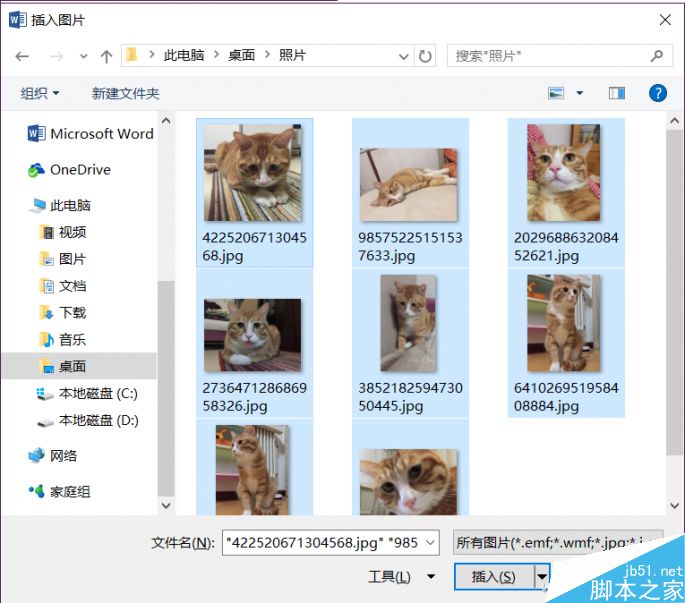Nudge navigation pane up with scroll arrow
Screen dimensions: 685x603
[x=166, y=120]
